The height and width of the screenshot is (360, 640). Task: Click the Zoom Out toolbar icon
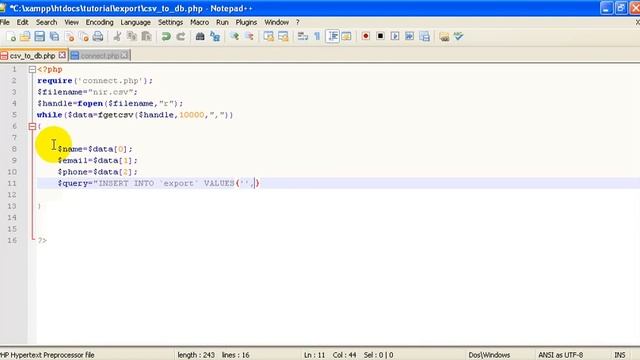pyautogui.click(x=249, y=37)
